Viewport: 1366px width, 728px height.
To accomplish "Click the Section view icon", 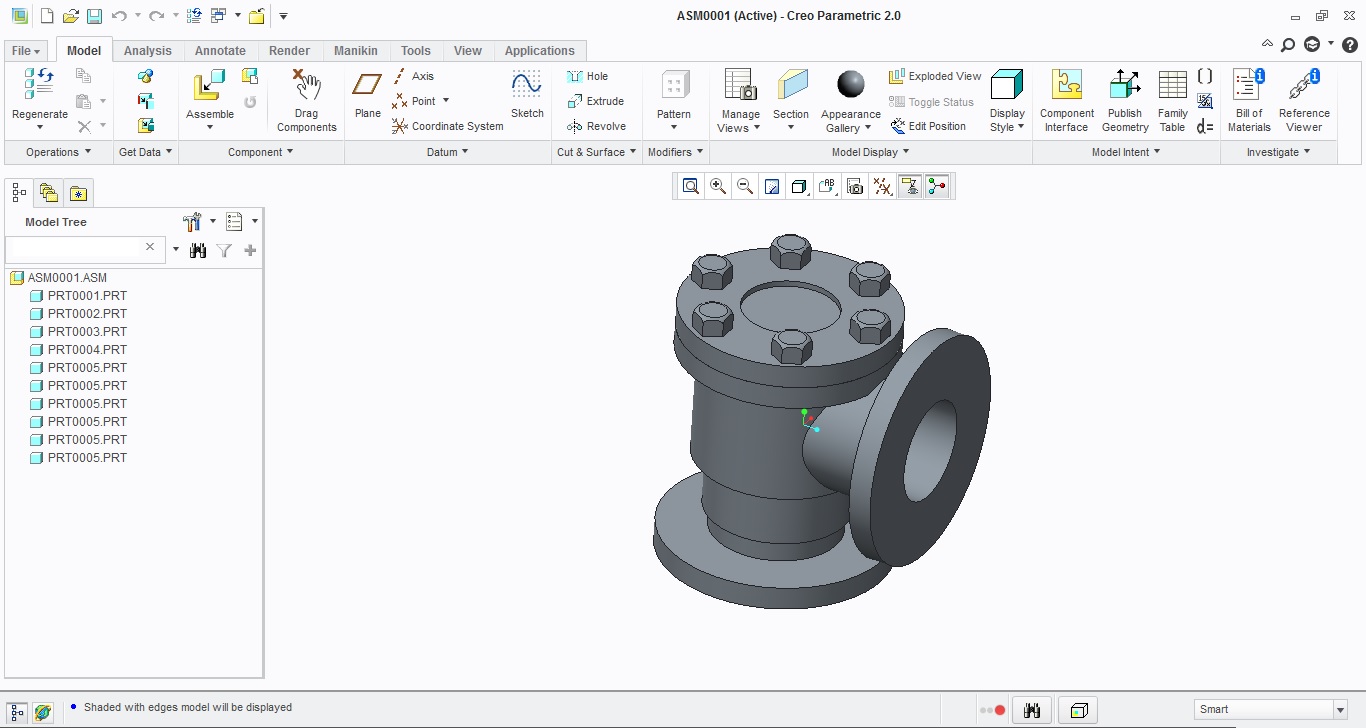I will coord(791,96).
